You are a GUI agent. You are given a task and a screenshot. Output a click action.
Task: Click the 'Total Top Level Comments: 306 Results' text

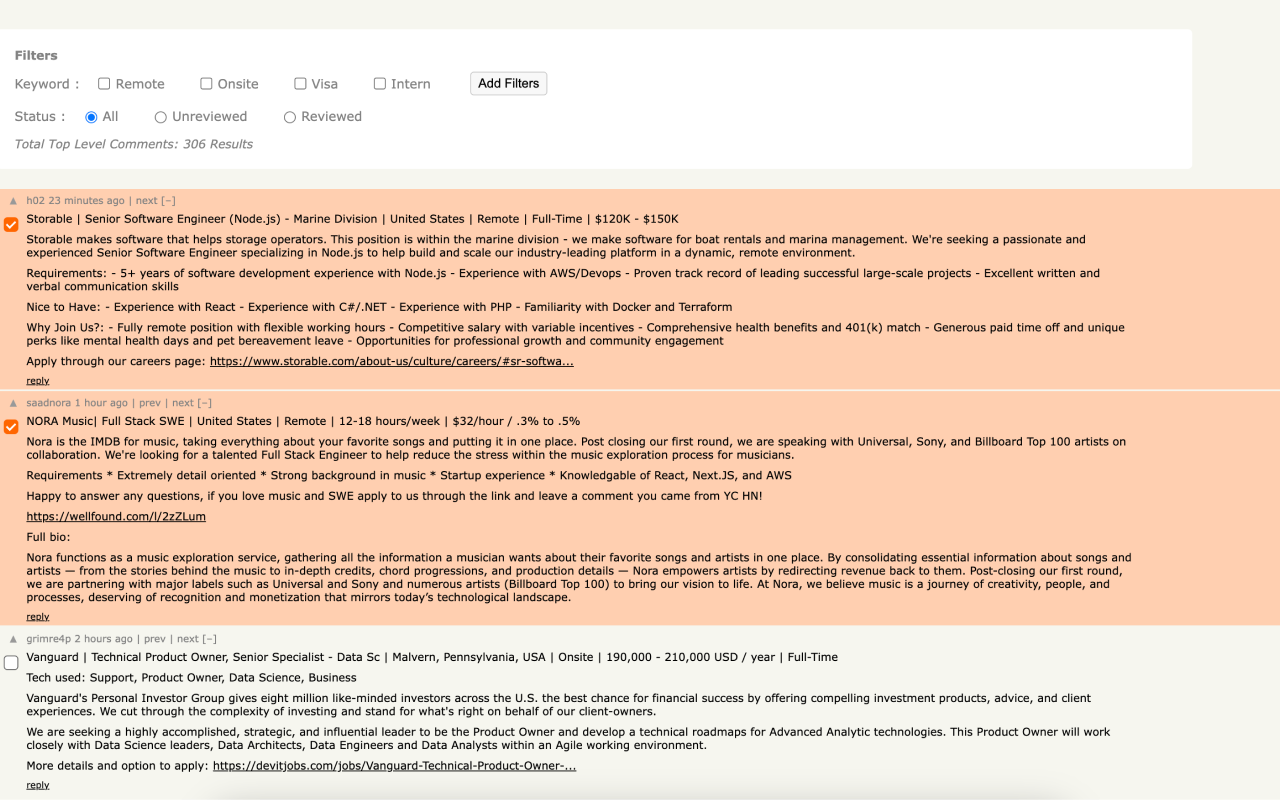134,144
